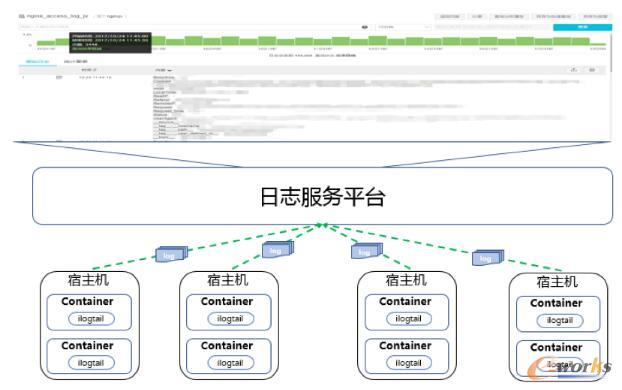Click the log icon above the rightmost 宿主机
622x390 pixels.
[x=488, y=257]
